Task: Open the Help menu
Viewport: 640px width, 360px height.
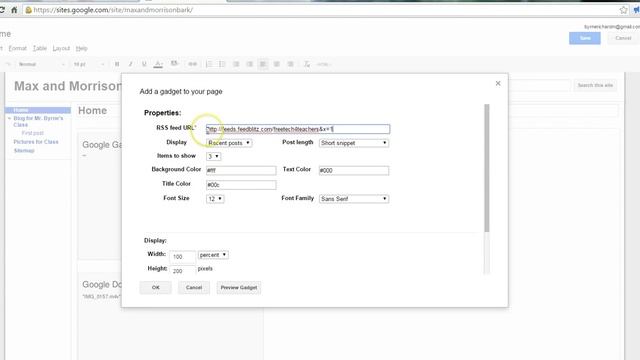Action: (x=82, y=48)
